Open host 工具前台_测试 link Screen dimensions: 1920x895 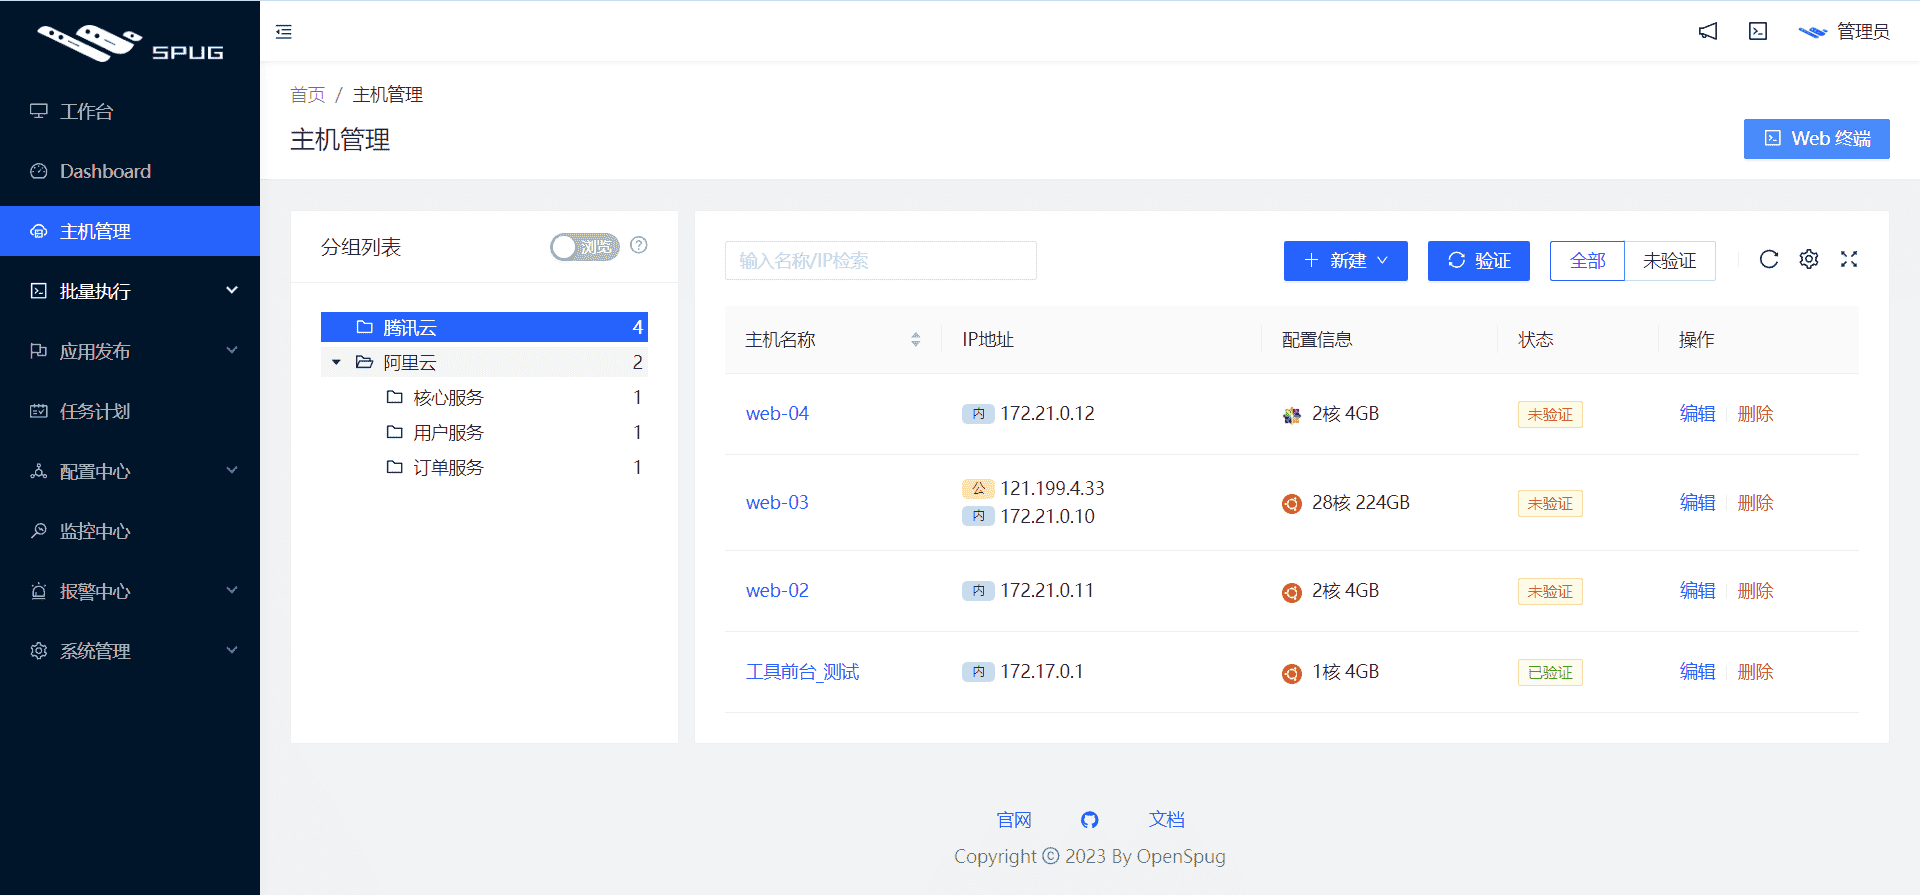coord(802,671)
